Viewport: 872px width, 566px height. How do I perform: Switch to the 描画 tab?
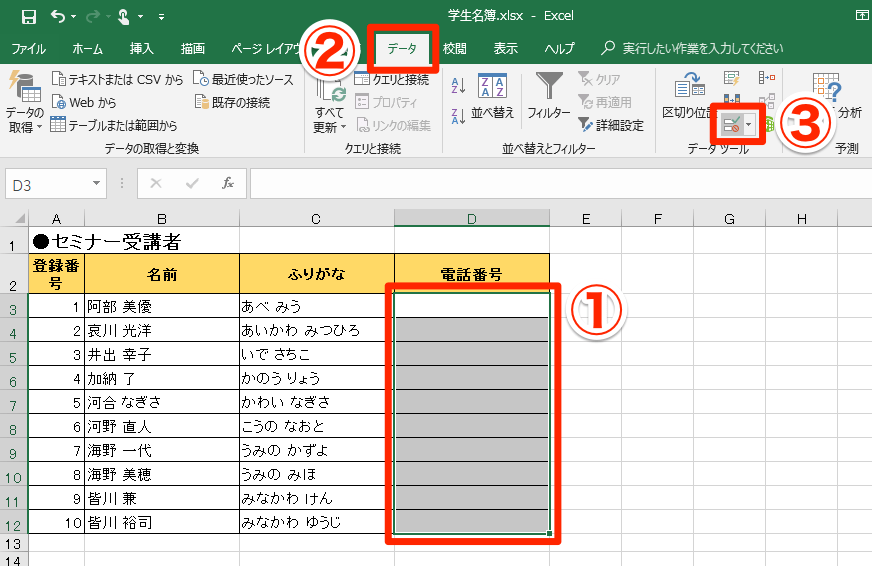pos(193,49)
